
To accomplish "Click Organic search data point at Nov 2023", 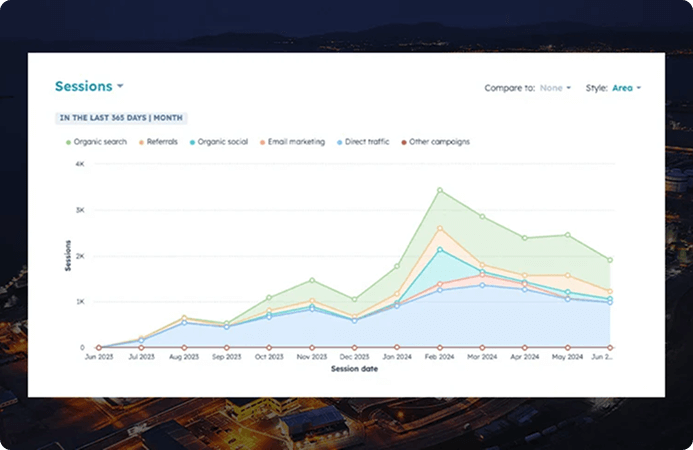I will pos(312,281).
